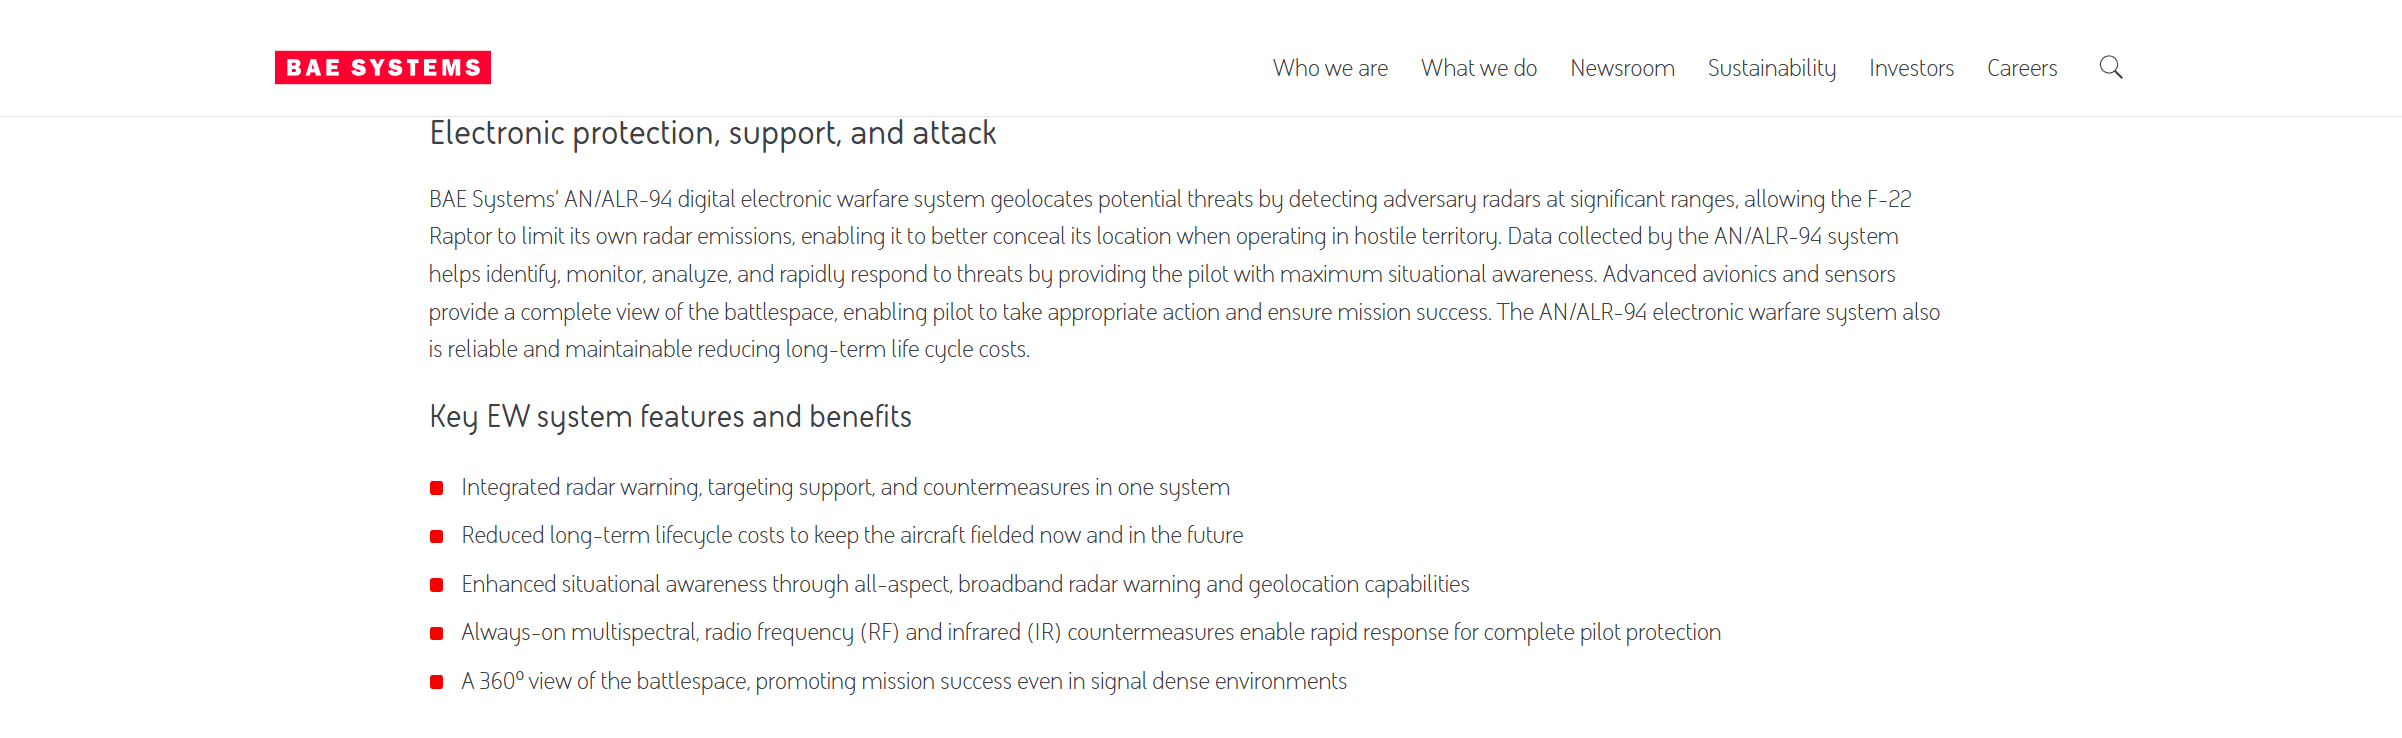The height and width of the screenshot is (738, 2402).
Task: Click red bullet beside Reduced long-term lifecycle costs
Action: pyautogui.click(x=437, y=536)
